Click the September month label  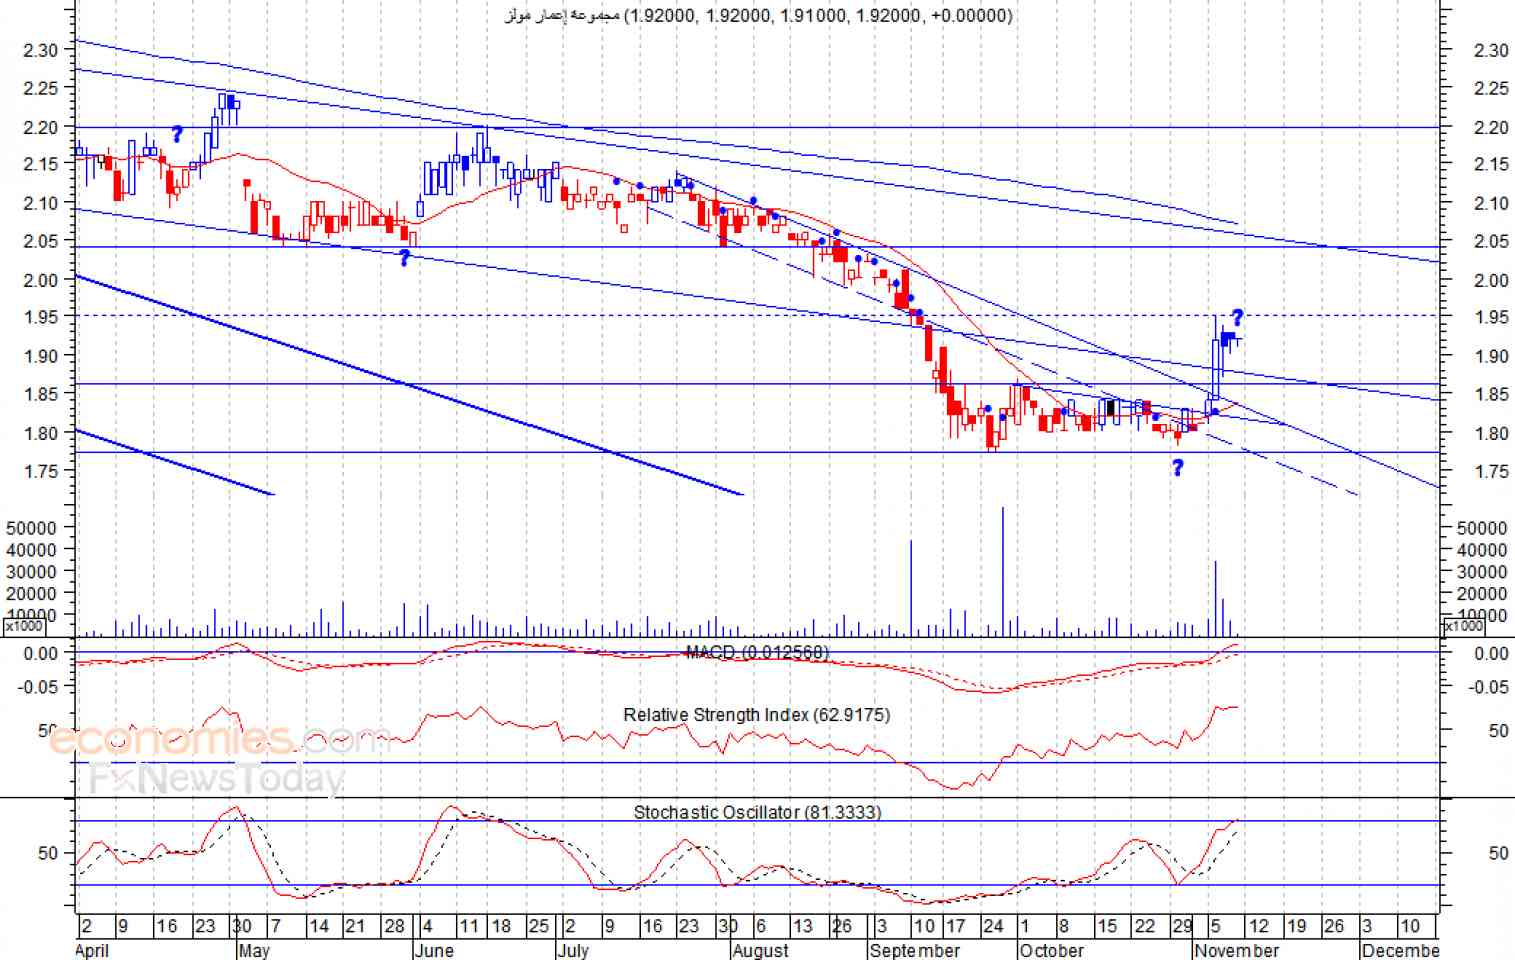click(x=914, y=950)
